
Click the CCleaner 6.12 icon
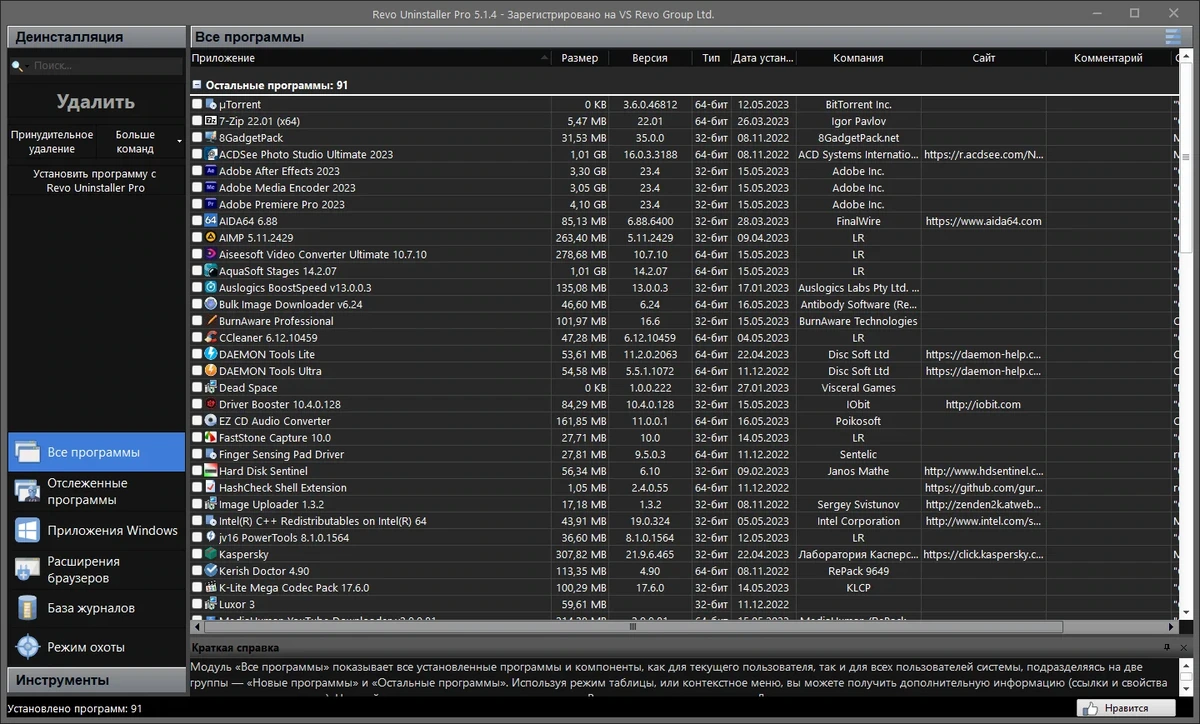(x=211, y=338)
